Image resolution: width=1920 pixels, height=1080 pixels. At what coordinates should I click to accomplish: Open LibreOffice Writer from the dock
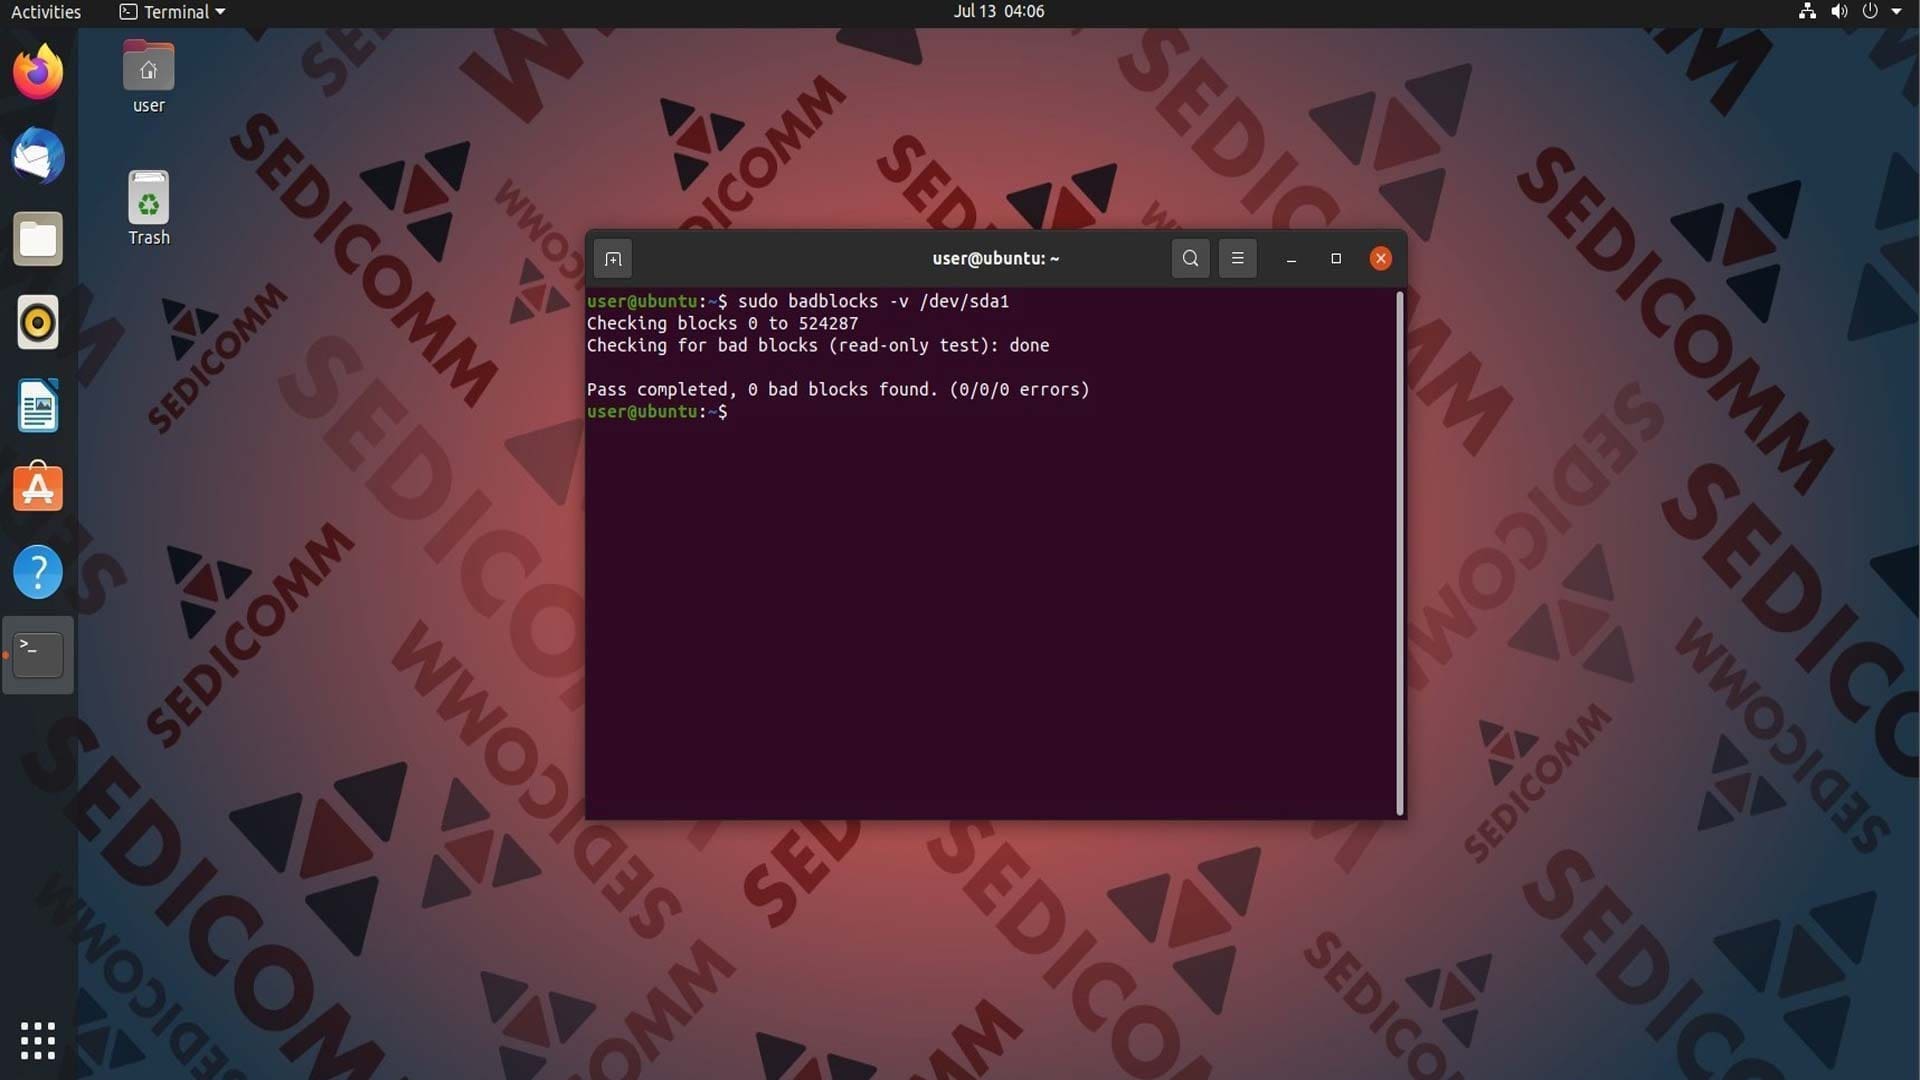point(38,406)
